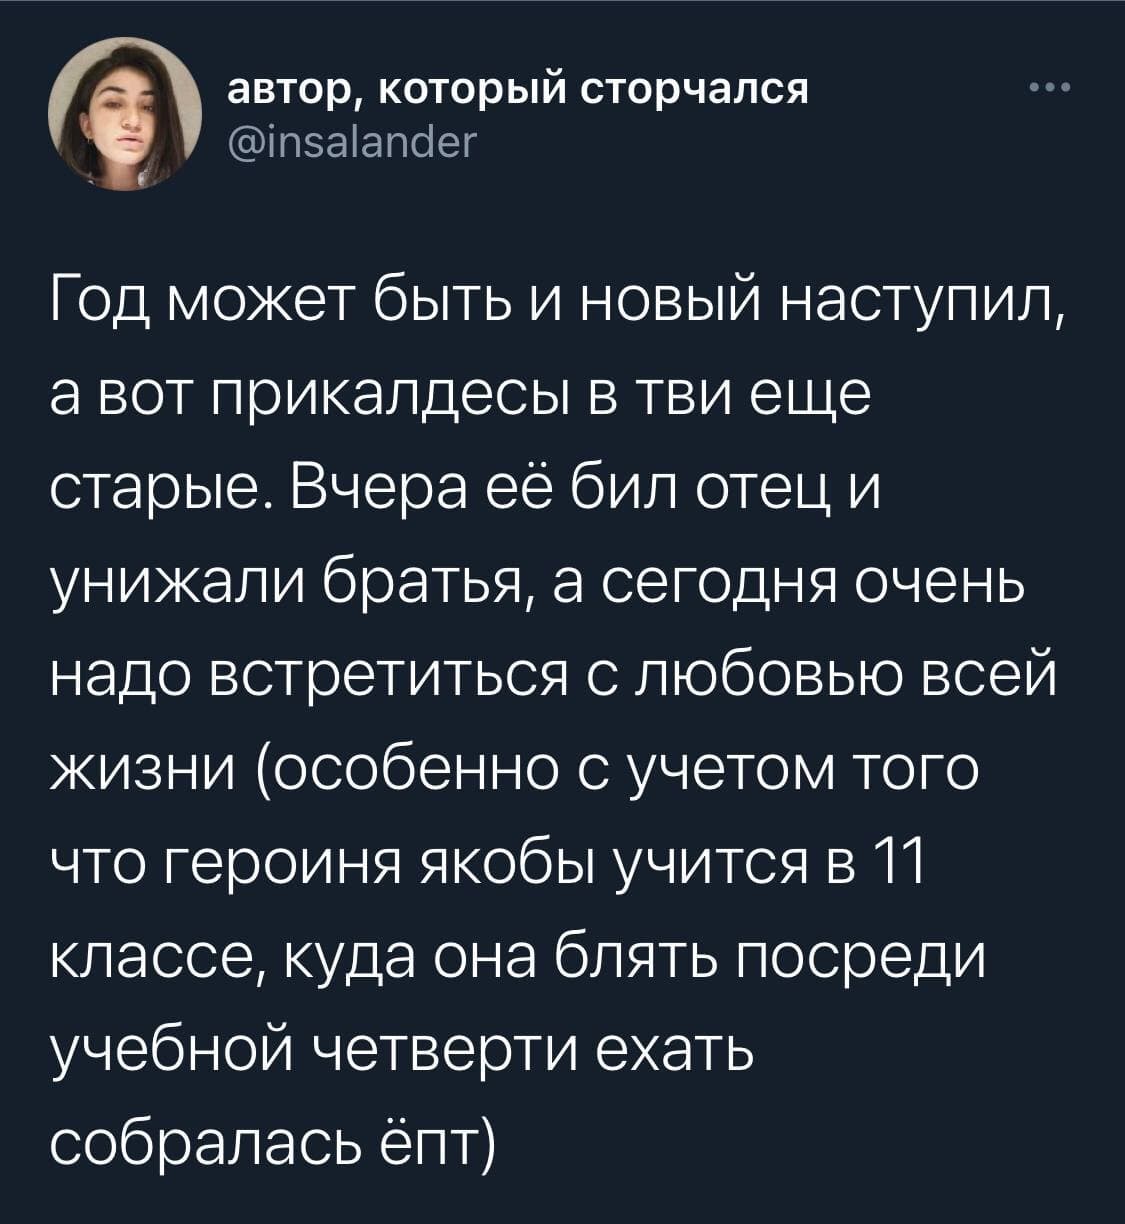The width and height of the screenshot is (1125, 1224).
Task: Click the line starting "классе, куда она"
Action: point(517,955)
